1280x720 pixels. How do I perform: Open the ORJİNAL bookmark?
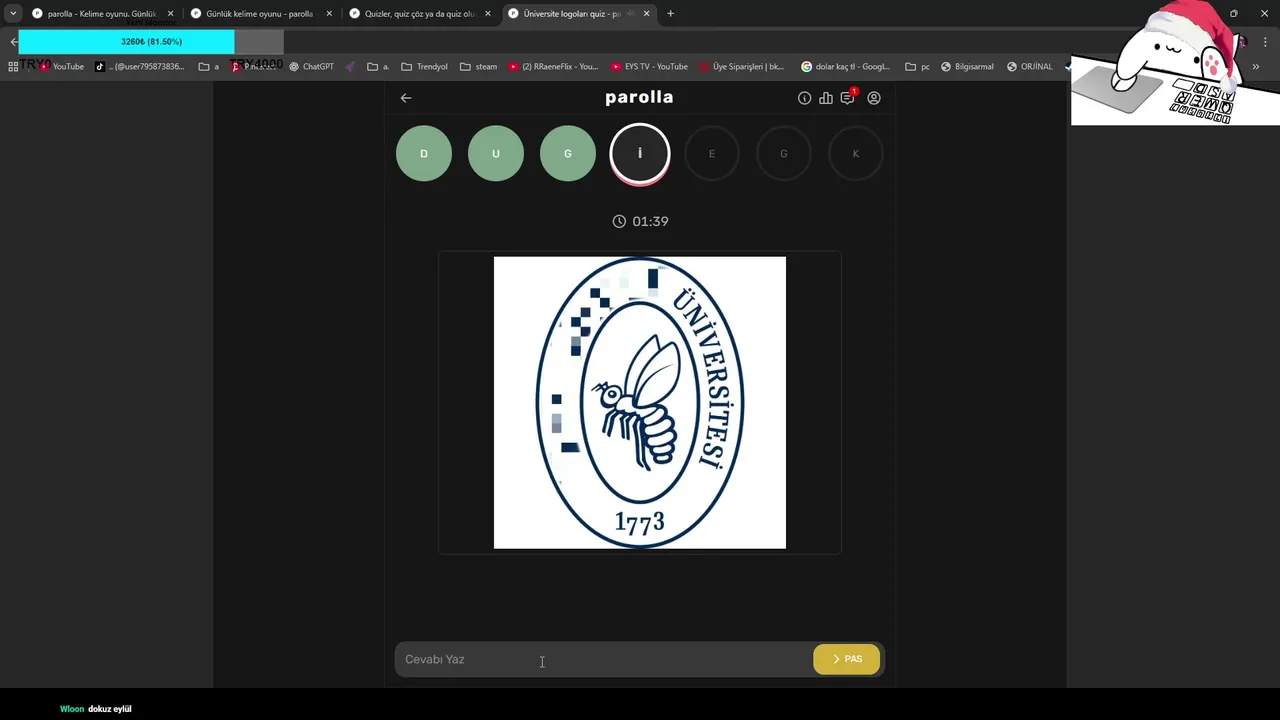tap(1029, 67)
